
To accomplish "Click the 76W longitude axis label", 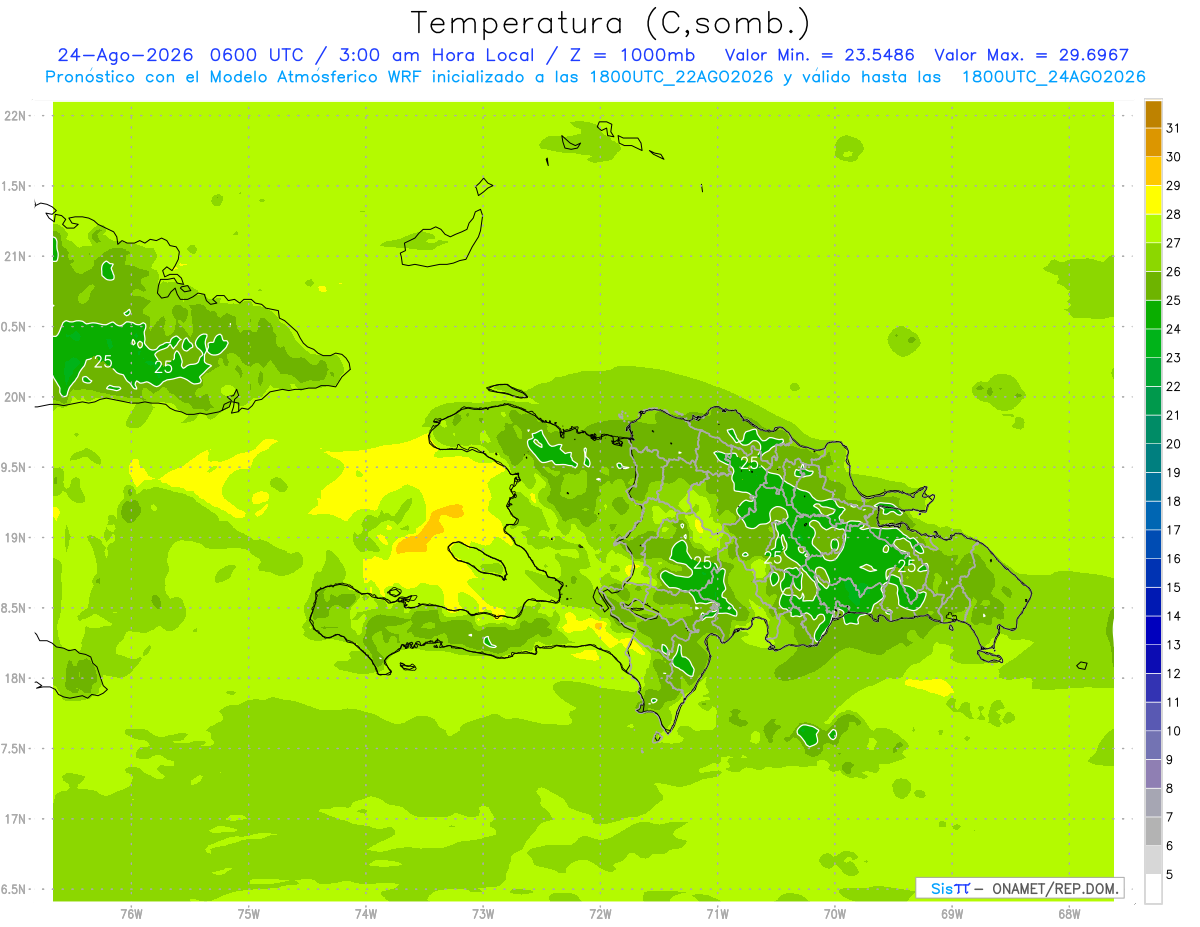I will pos(131,912).
